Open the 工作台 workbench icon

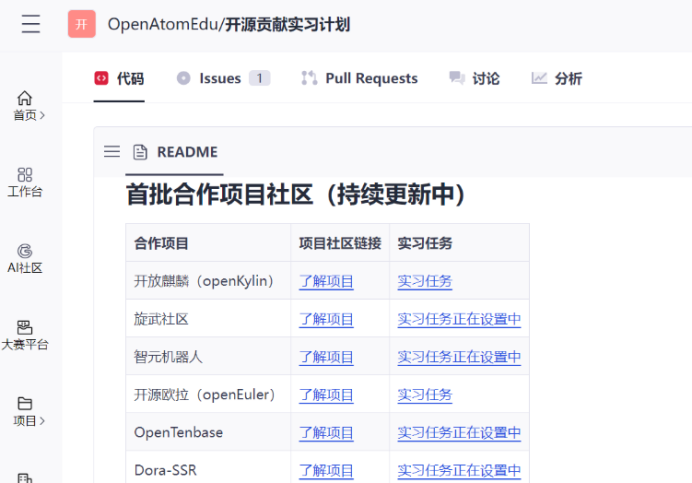point(25,174)
